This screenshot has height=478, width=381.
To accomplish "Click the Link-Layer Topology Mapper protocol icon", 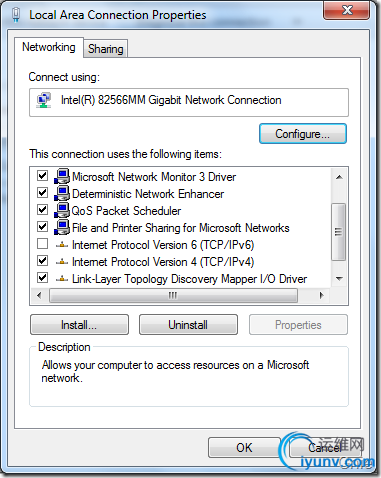I will tap(62, 279).
